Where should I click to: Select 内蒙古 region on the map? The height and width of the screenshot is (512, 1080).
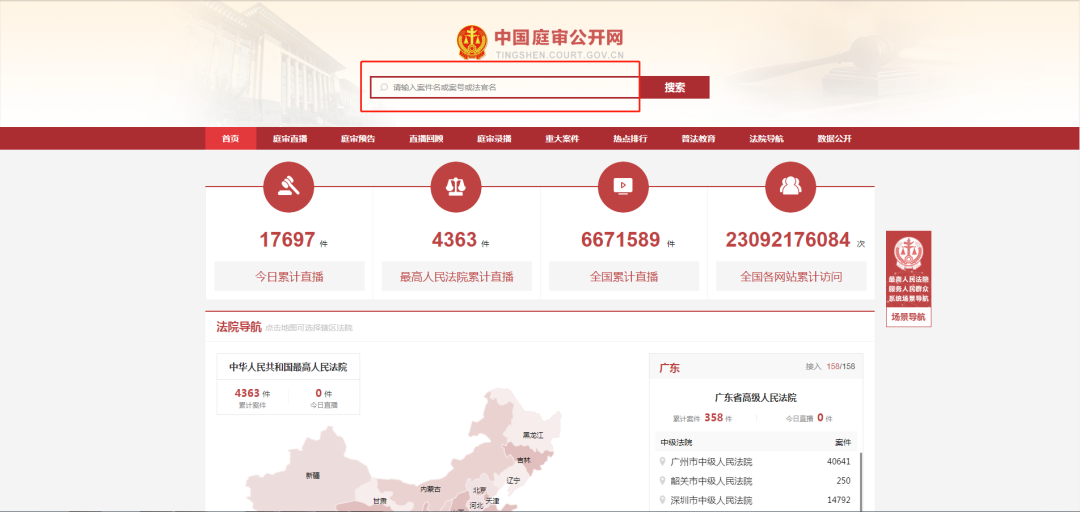[430, 489]
